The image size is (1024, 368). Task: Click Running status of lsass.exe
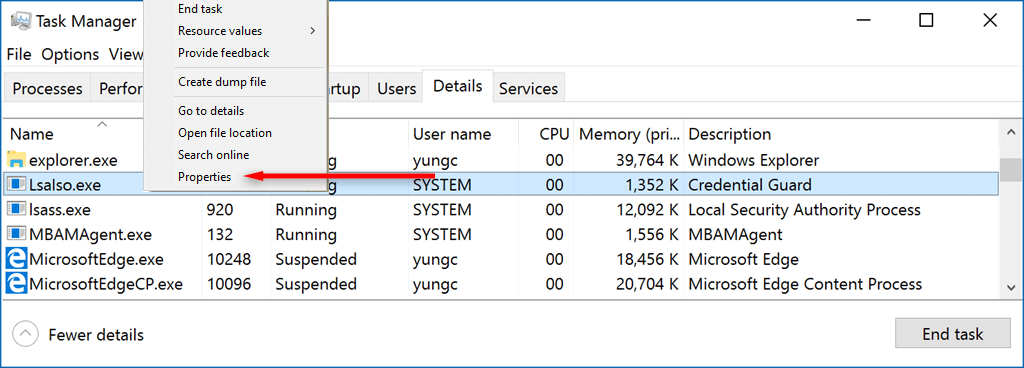click(306, 210)
